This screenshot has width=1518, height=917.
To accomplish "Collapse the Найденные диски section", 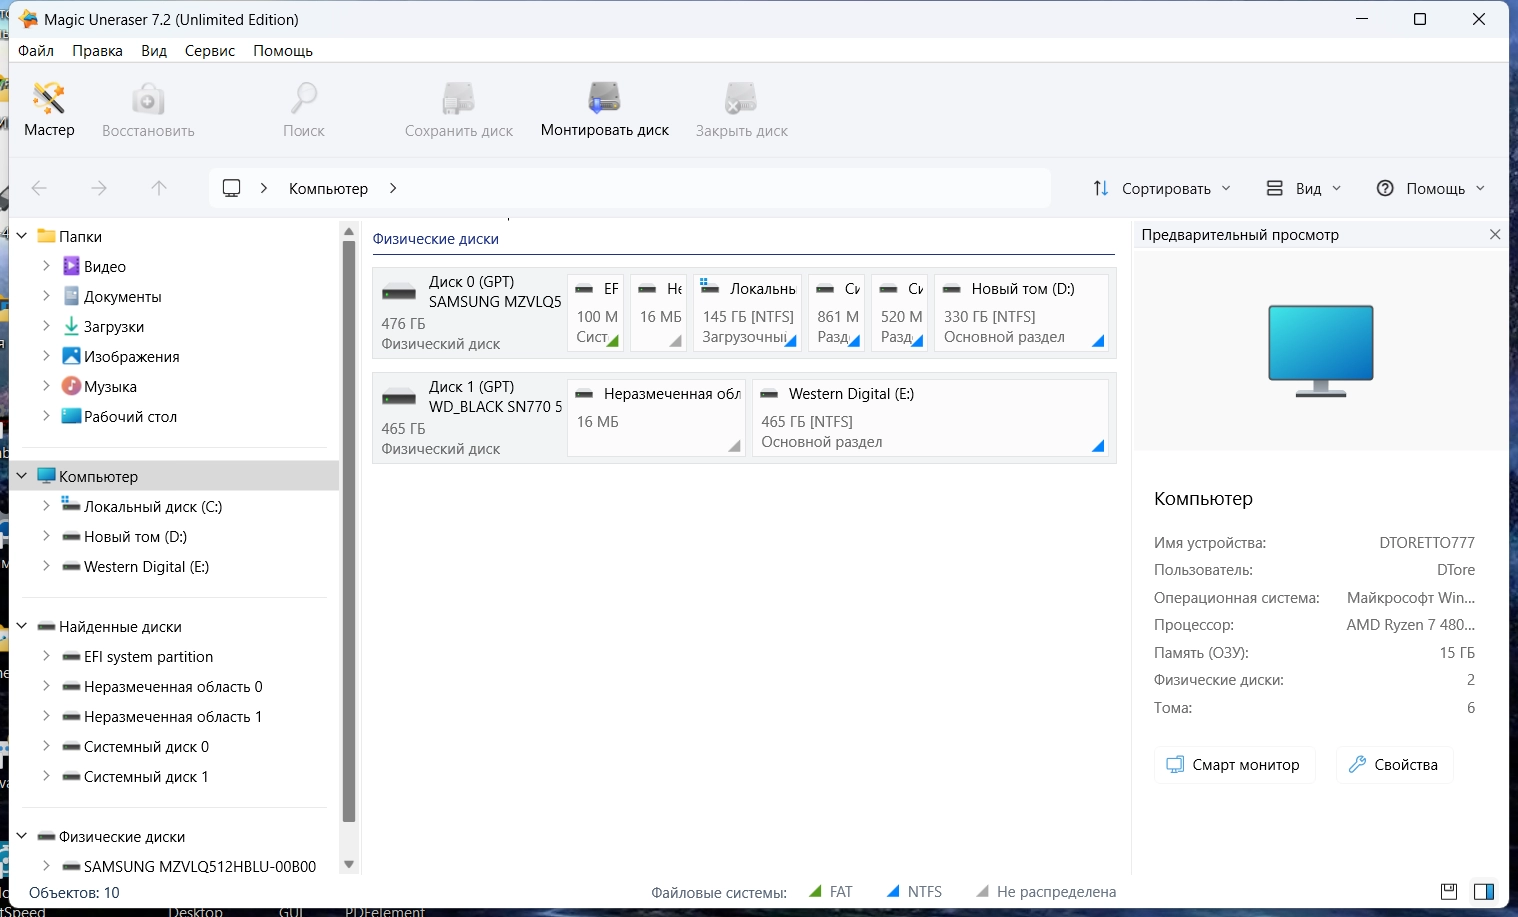I will [x=22, y=626].
